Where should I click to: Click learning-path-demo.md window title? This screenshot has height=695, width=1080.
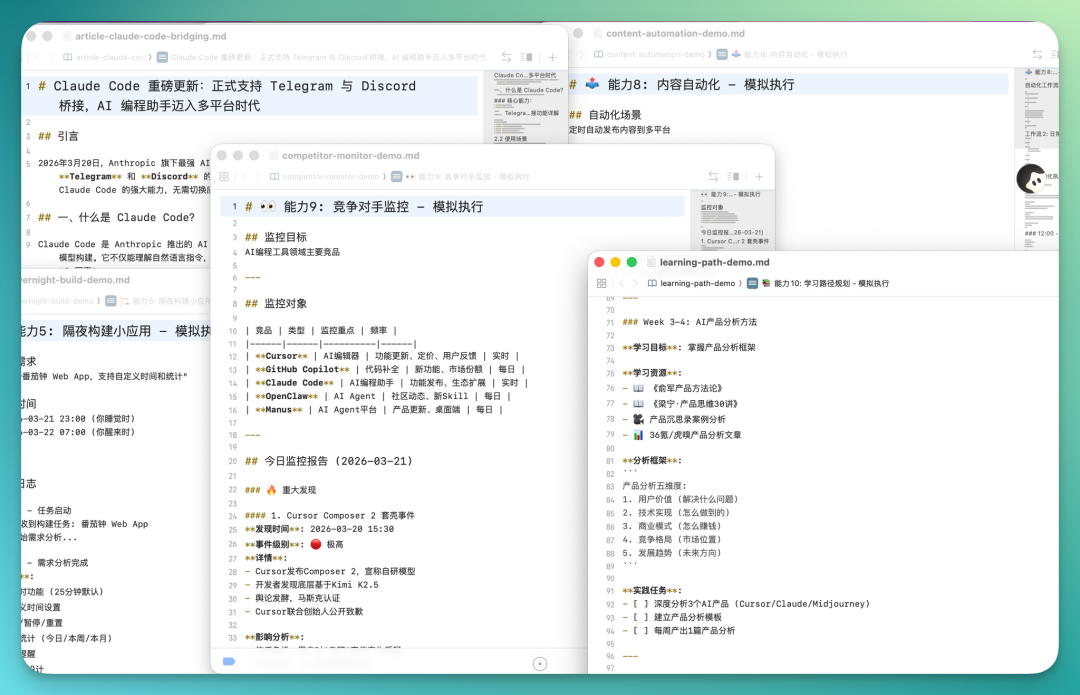point(714,262)
